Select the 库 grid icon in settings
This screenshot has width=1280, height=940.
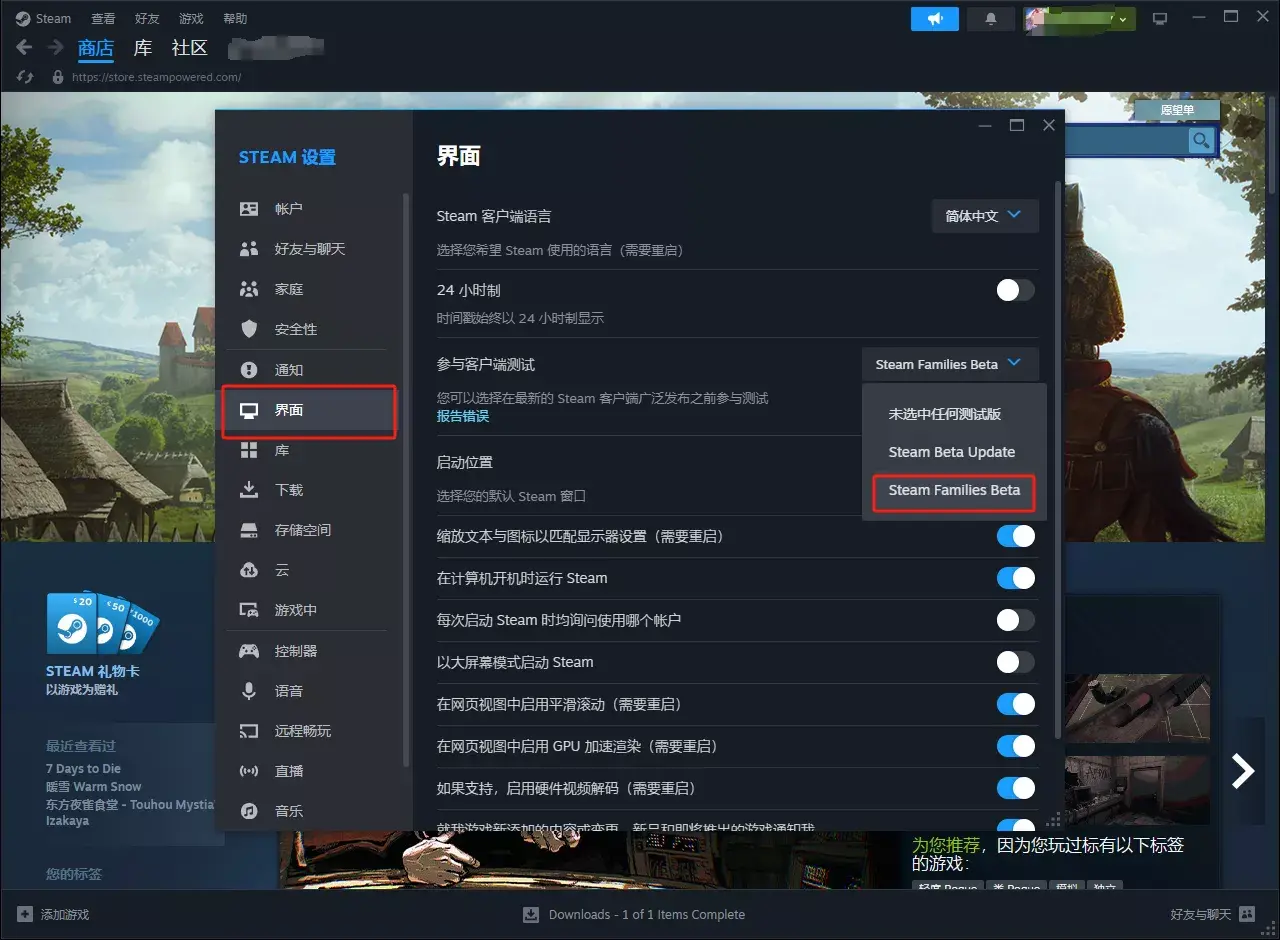249,451
